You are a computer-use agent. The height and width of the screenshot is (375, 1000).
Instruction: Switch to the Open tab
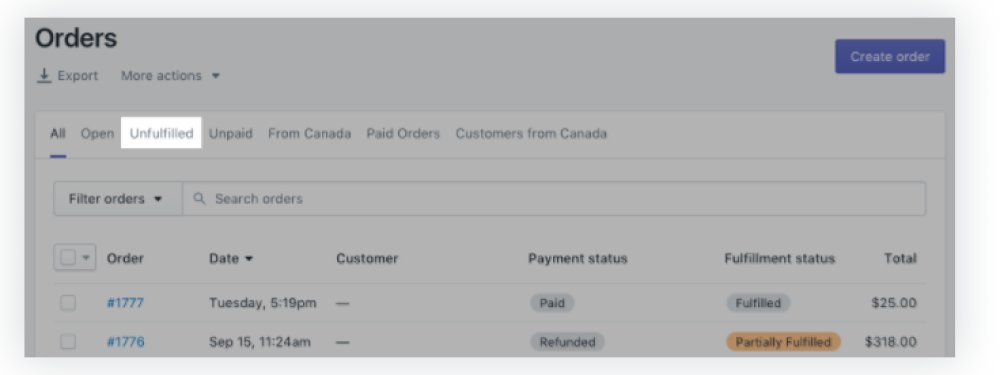[97, 134]
